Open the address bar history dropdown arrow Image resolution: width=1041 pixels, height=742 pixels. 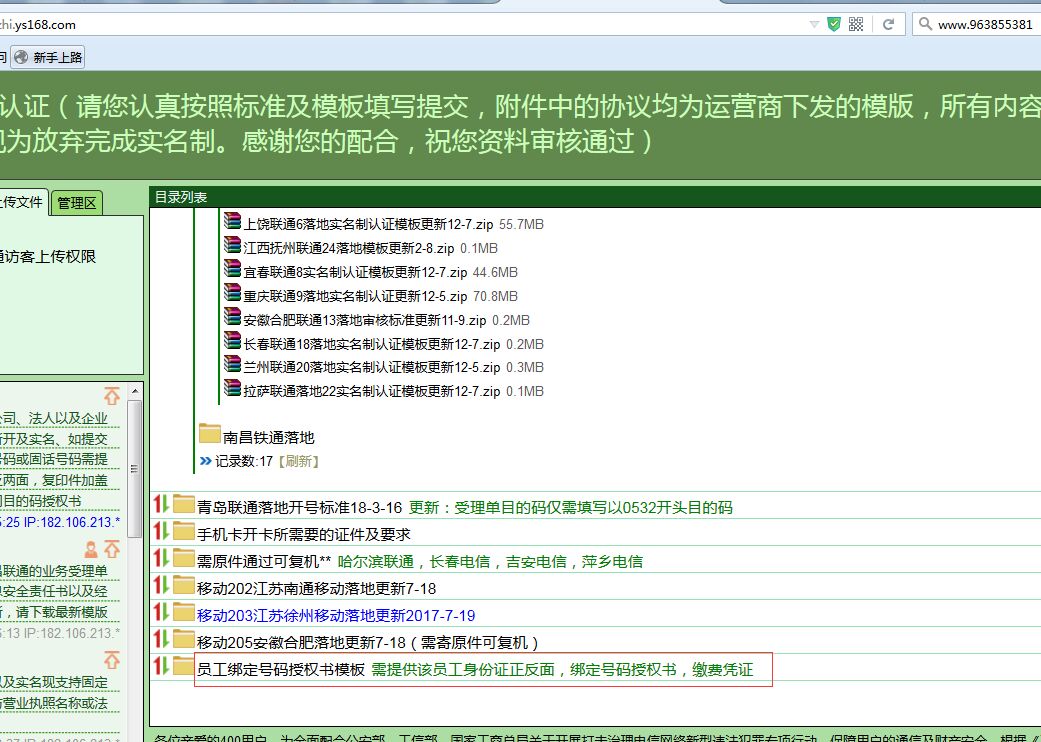pos(815,24)
